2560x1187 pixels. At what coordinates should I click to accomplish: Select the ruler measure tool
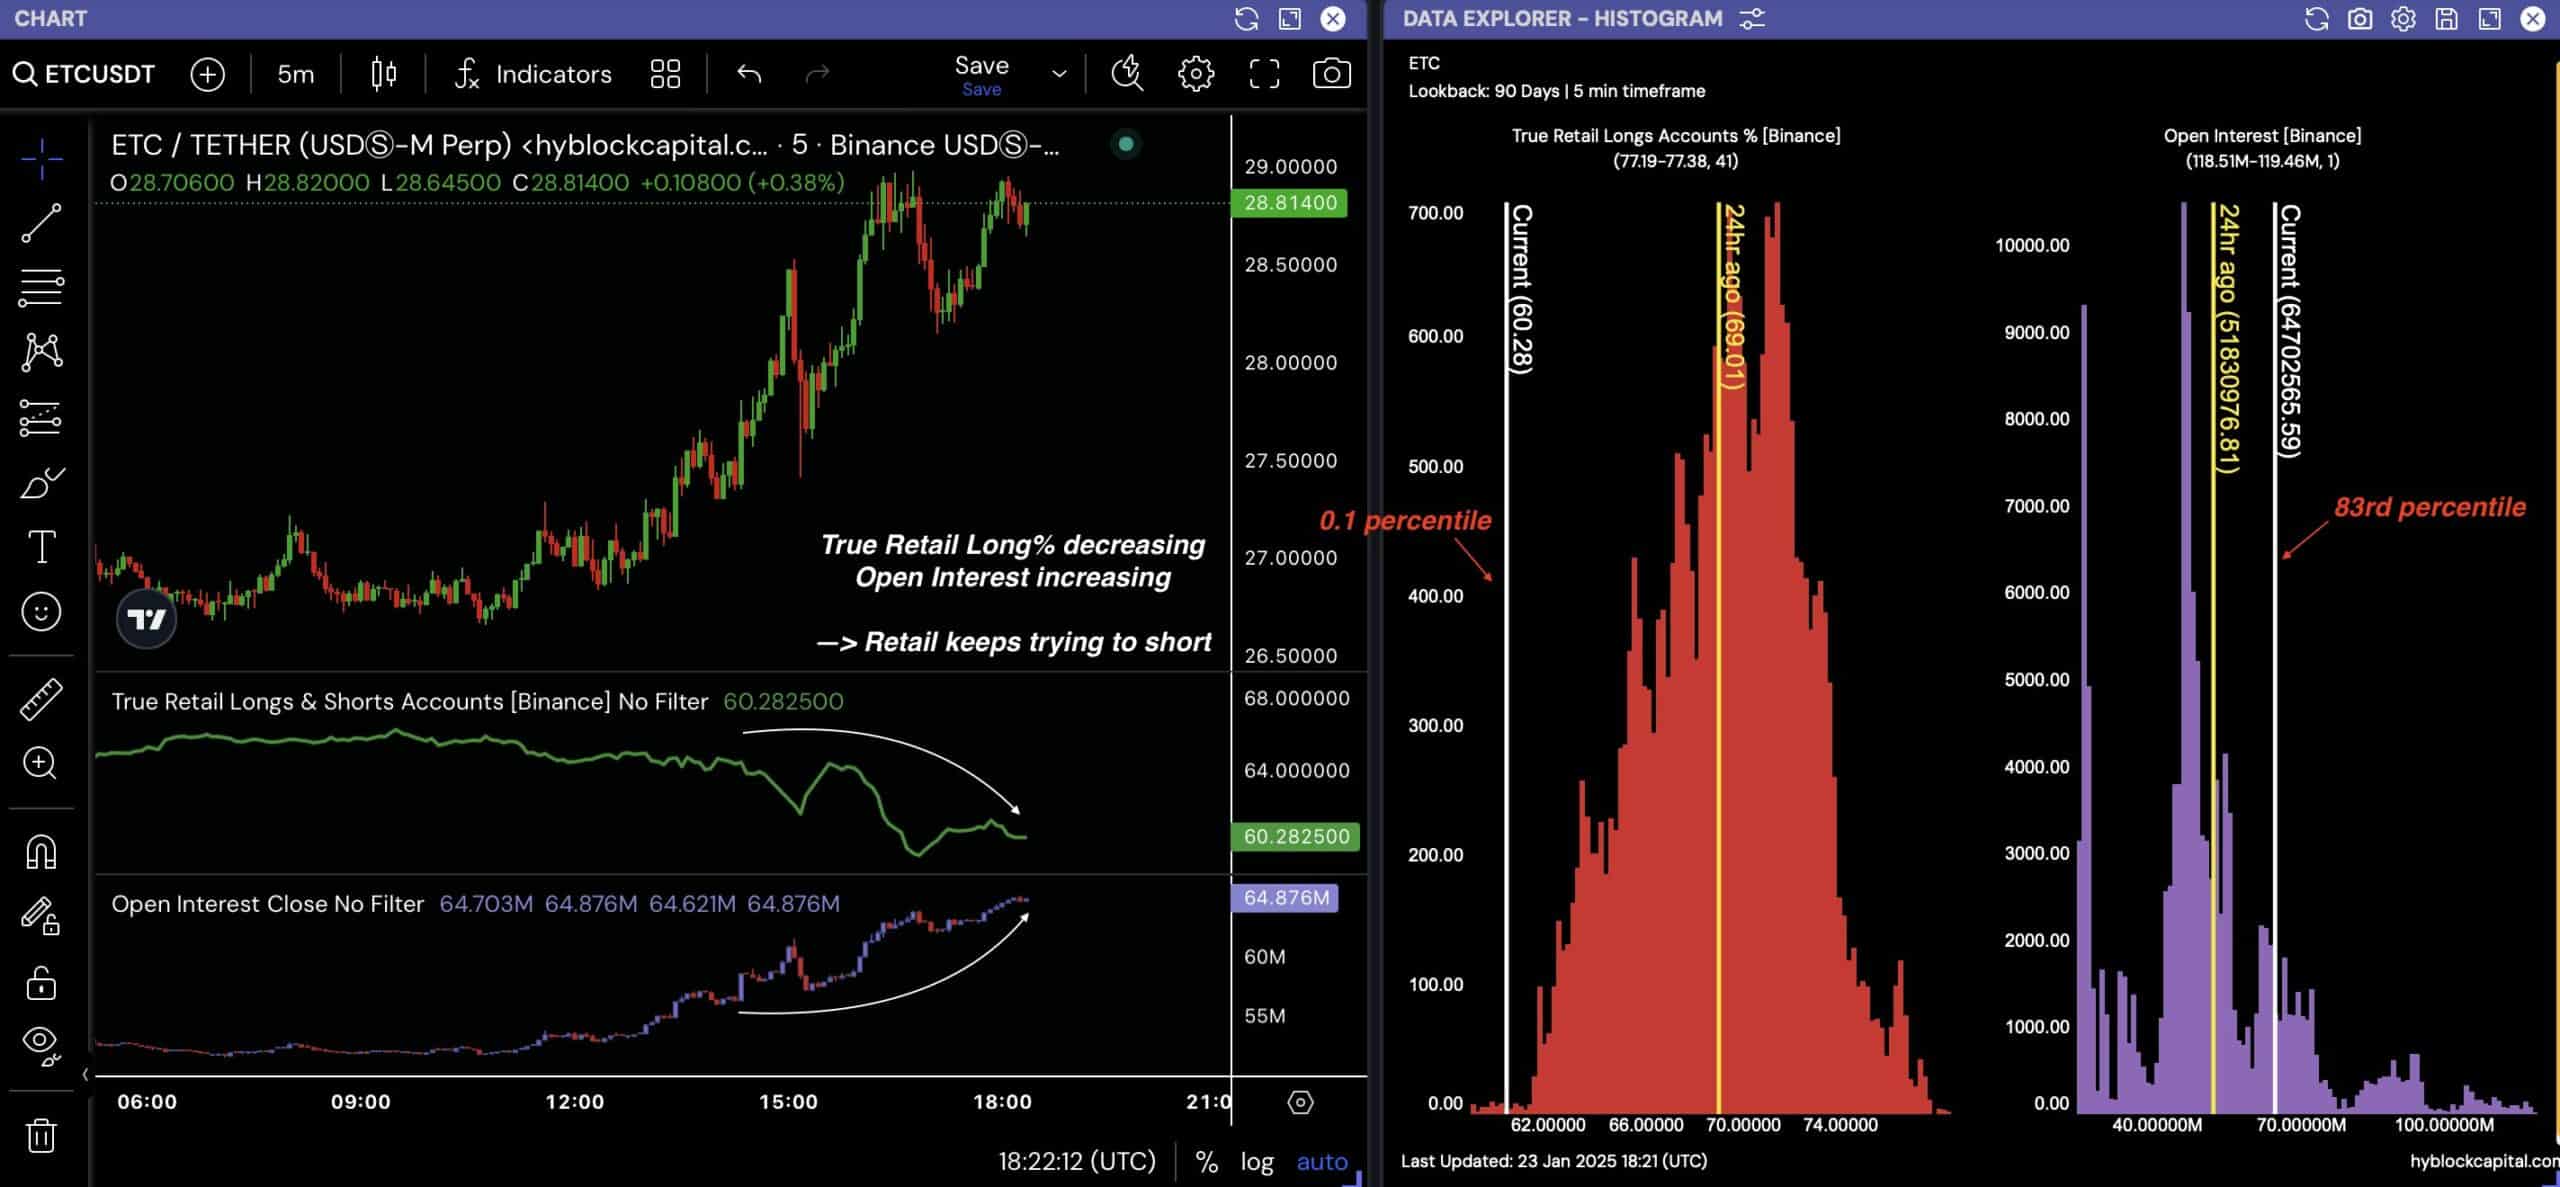click(41, 699)
